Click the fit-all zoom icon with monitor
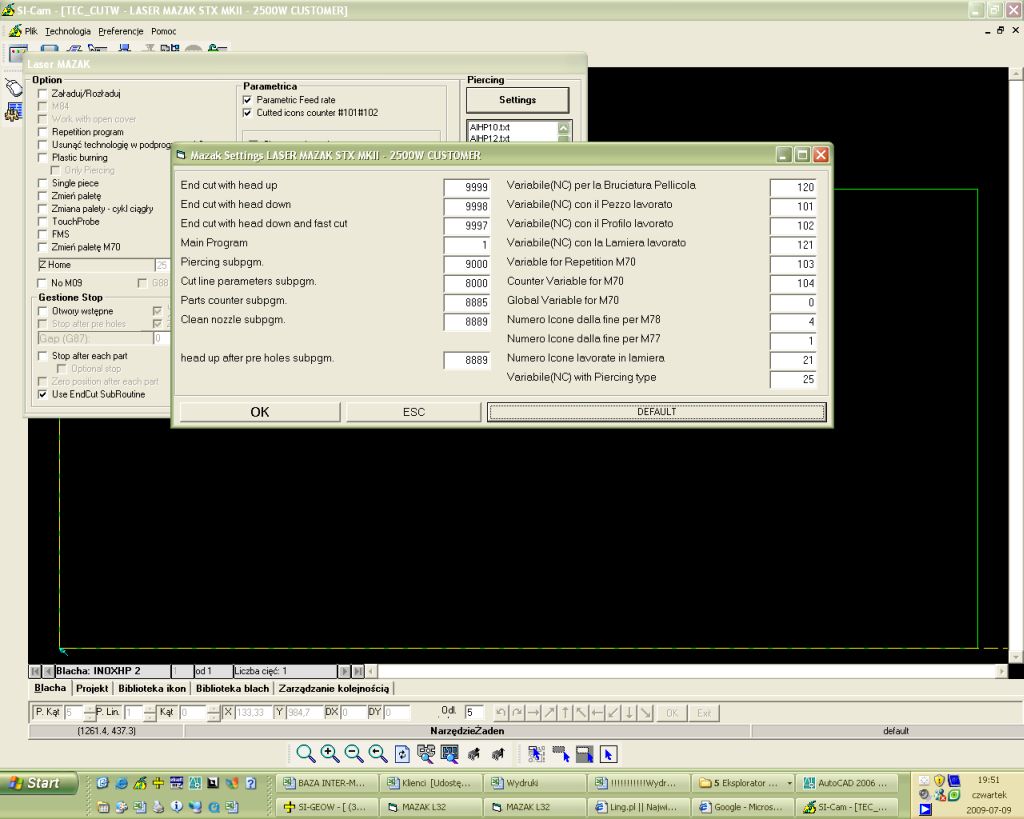The height and width of the screenshot is (819, 1024). tap(449, 754)
